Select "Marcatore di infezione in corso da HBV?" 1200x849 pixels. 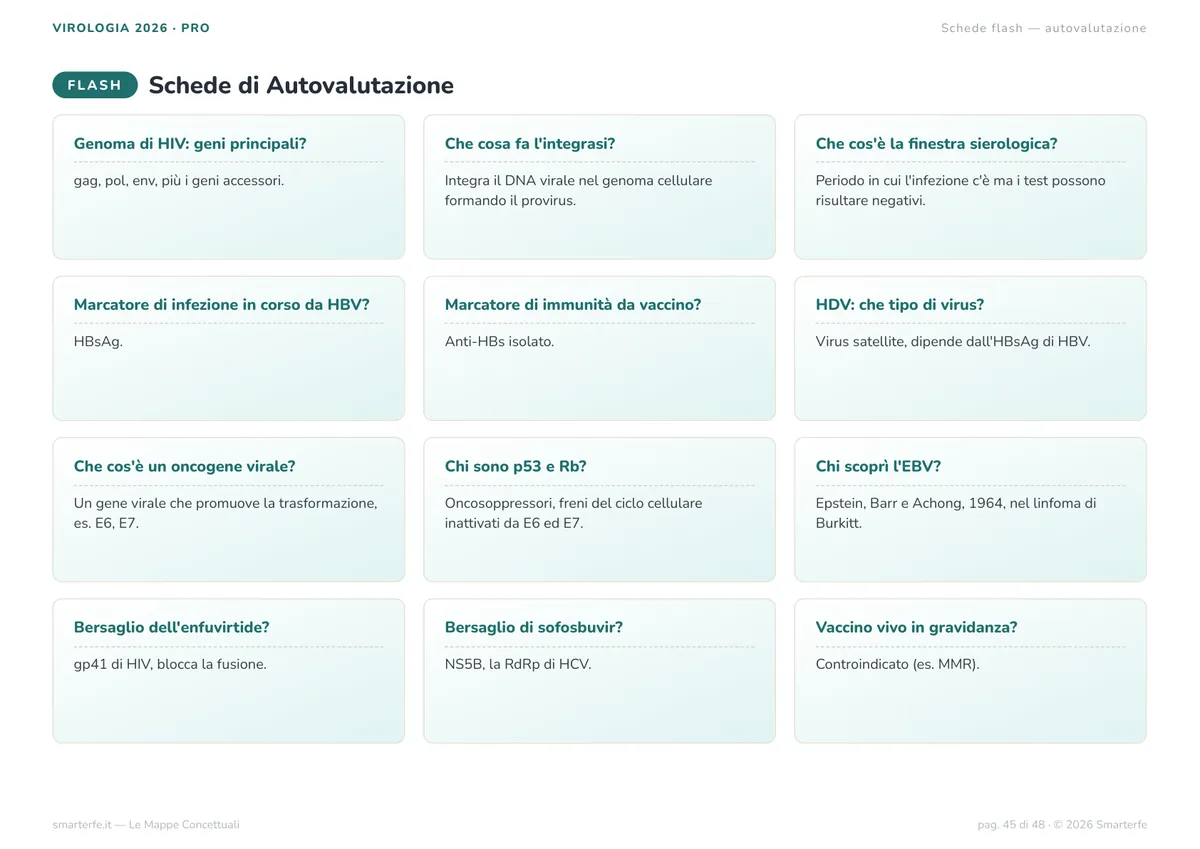coord(222,305)
